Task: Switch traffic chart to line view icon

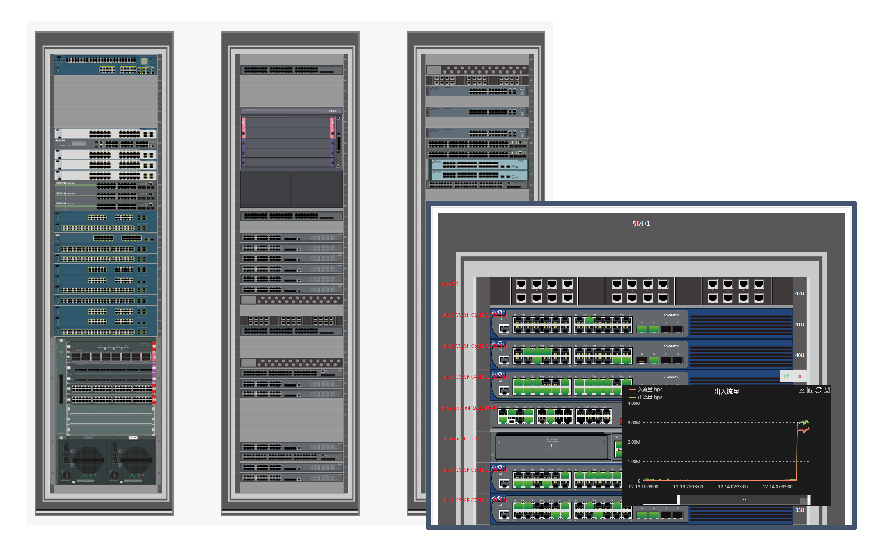Action: pyautogui.click(x=801, y=390)
